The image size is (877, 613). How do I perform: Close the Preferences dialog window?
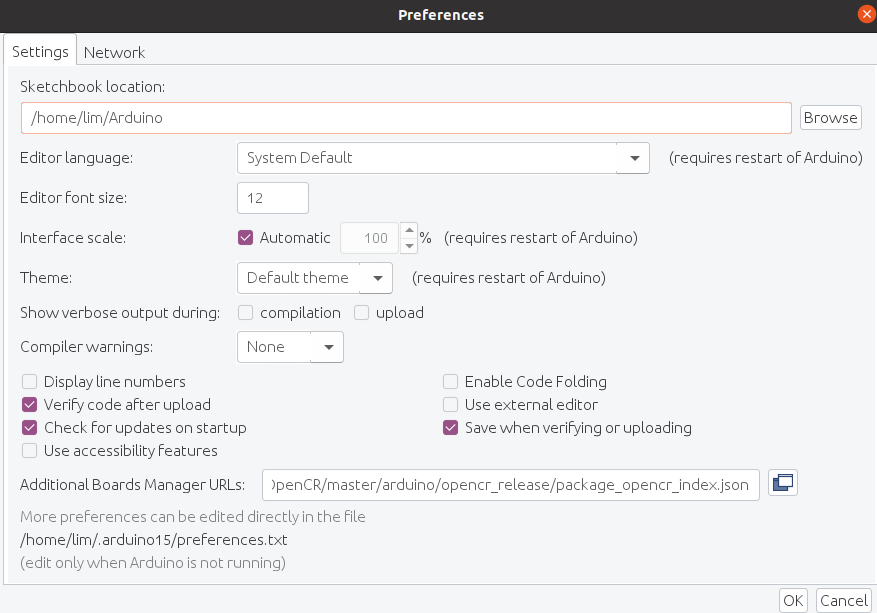(864, 14)
